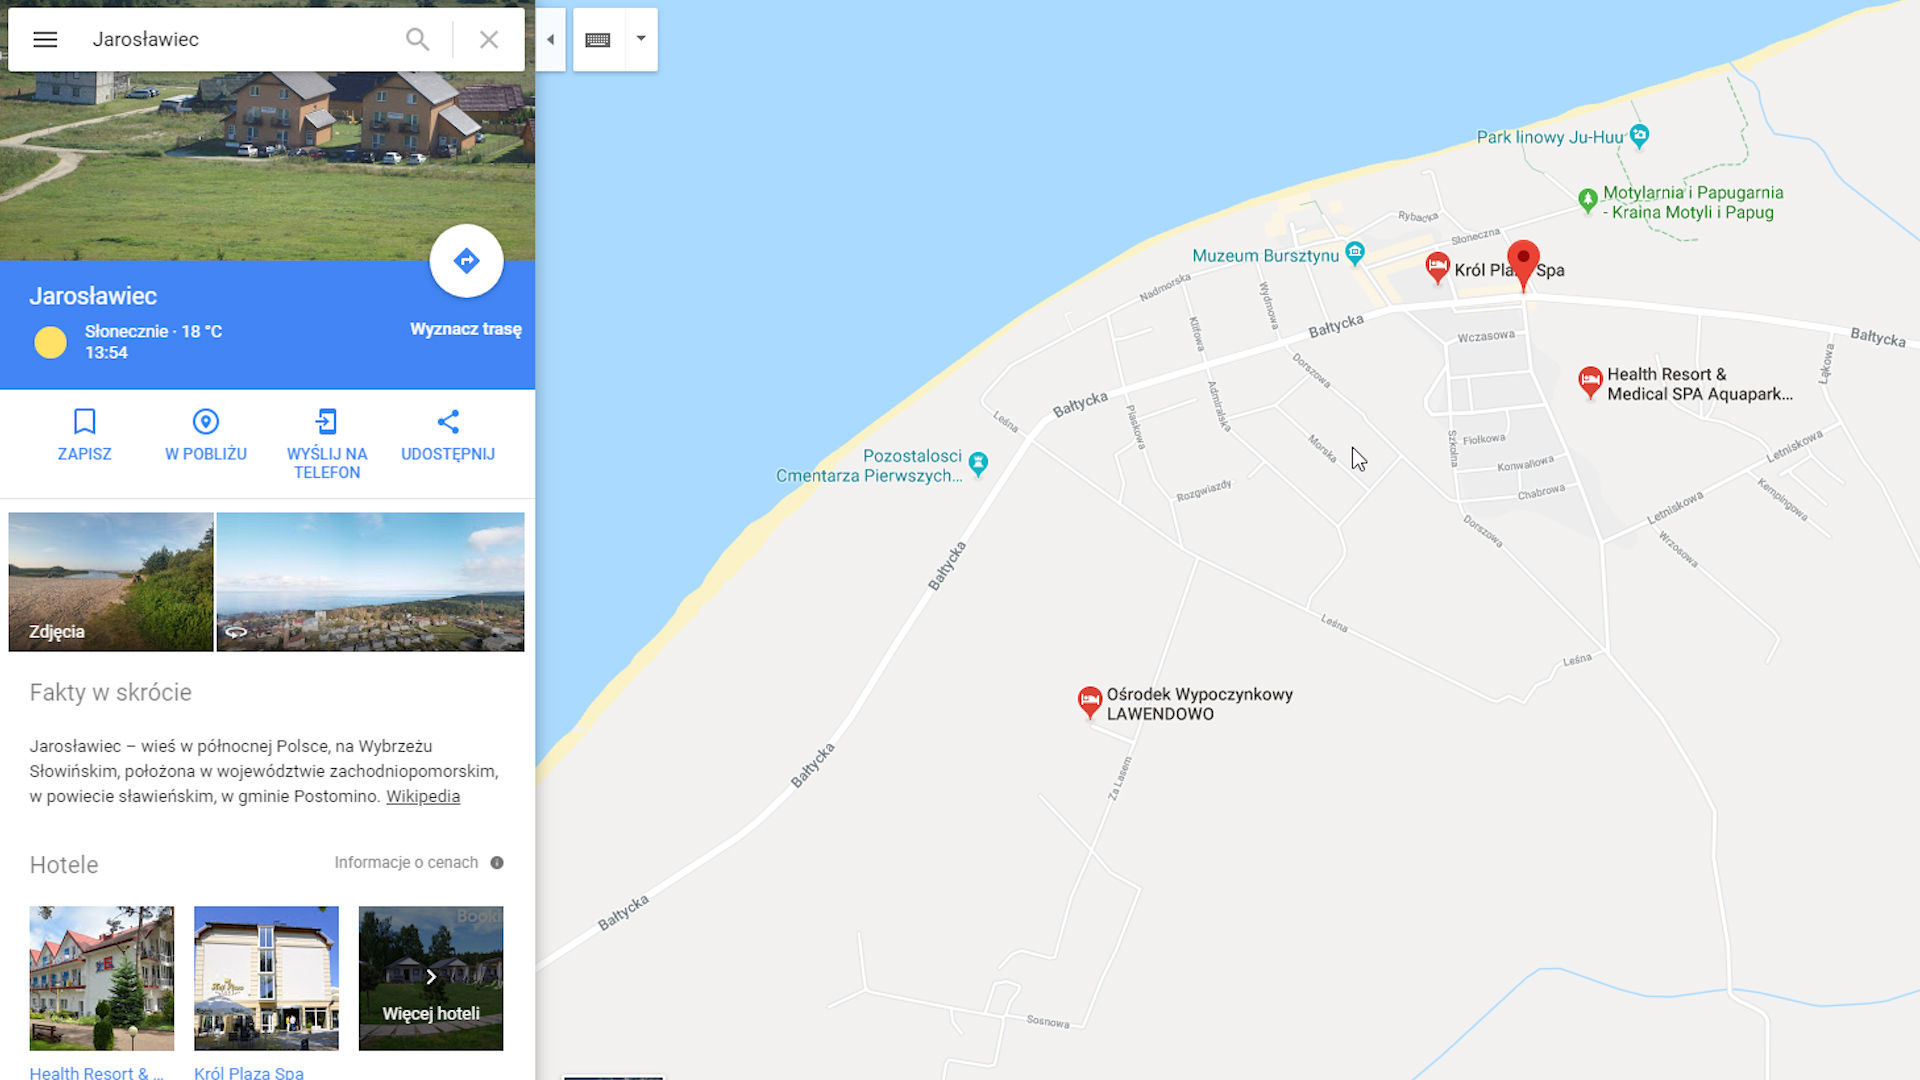Send to phone via Wyślij na telefon
Image resolution: width=1920 pixels, height=1080 pixels.
click(x=327, y=443)
